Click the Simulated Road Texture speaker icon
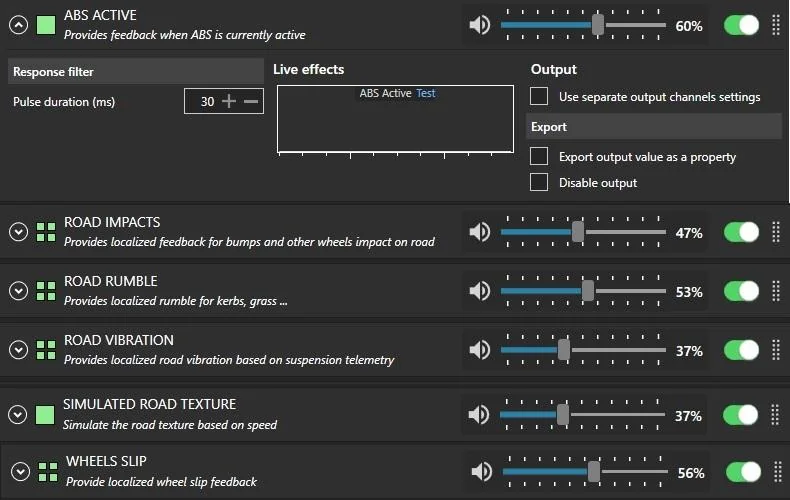The height and width of the screenshot is (500, 790). pyautogui.click(x=480, y=414)
